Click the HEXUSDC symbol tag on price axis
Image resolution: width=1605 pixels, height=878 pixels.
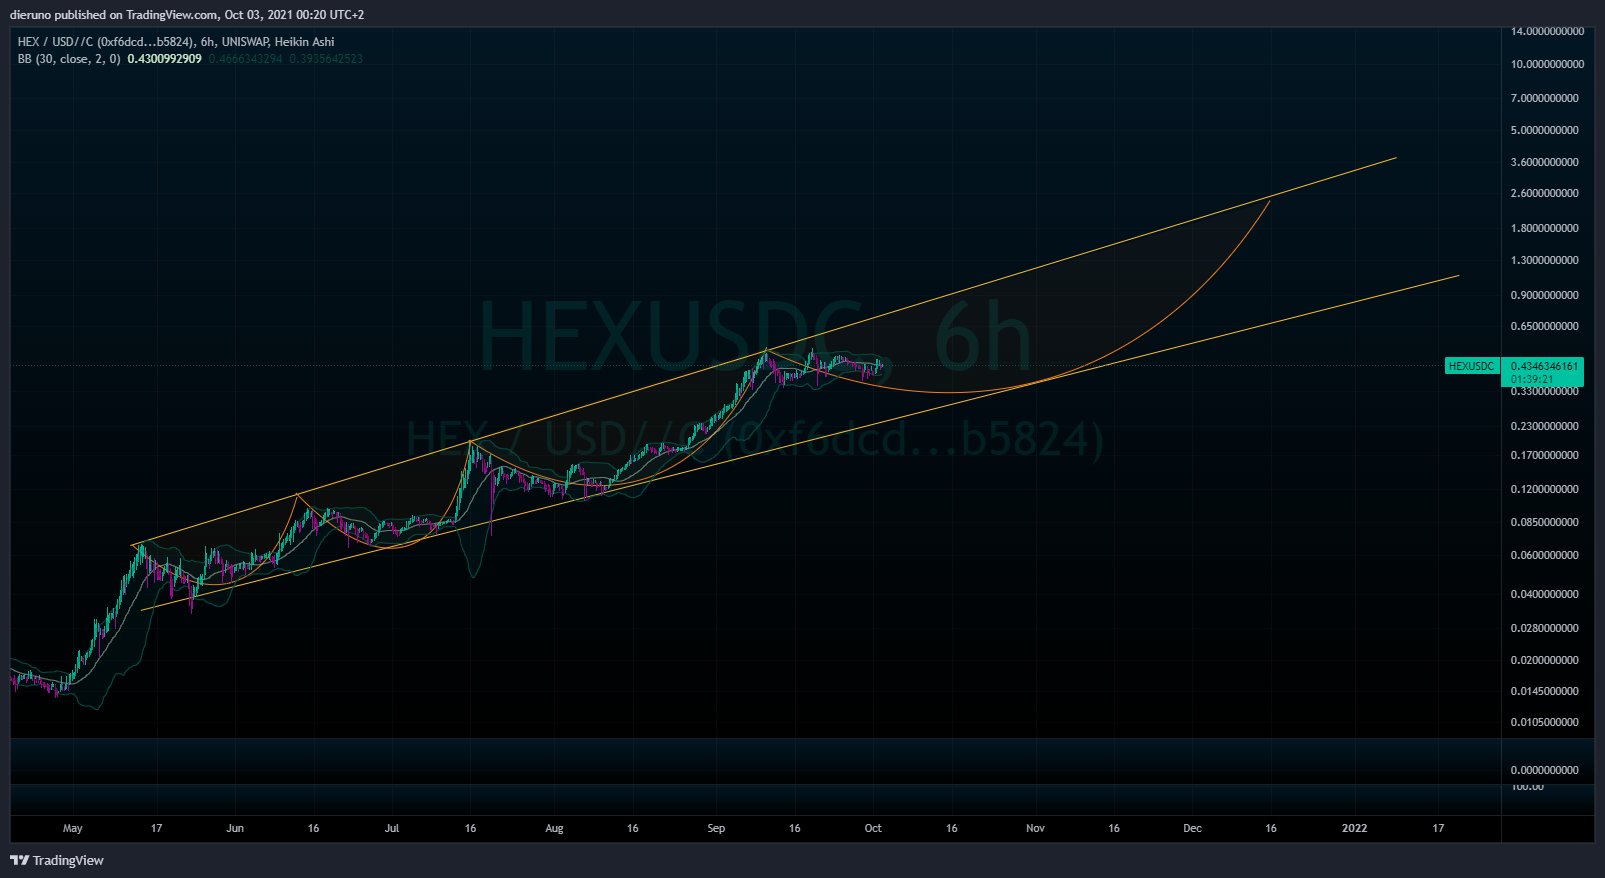[x=1471, y=366]
